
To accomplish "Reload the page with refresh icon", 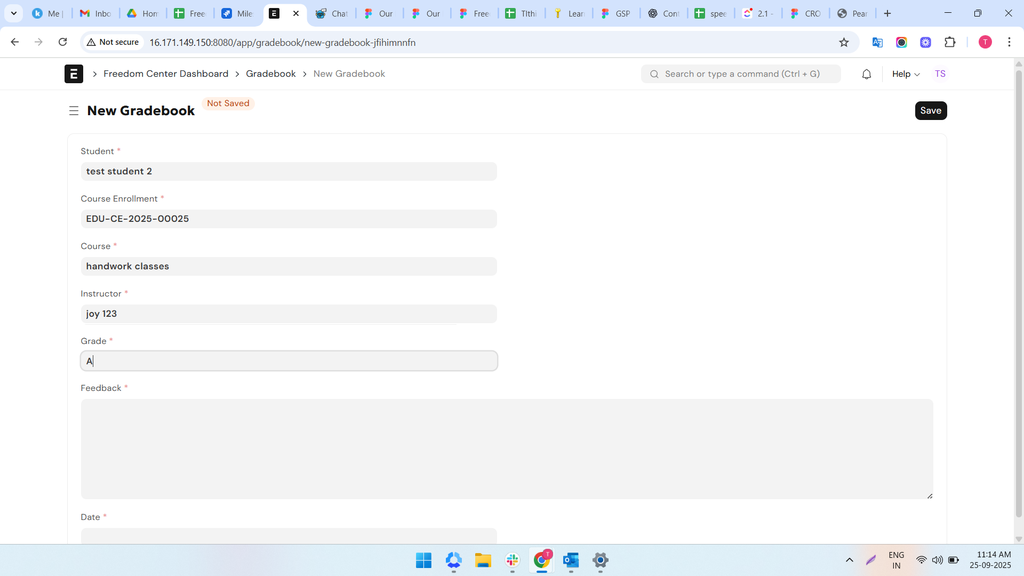I will coord(63,43).
